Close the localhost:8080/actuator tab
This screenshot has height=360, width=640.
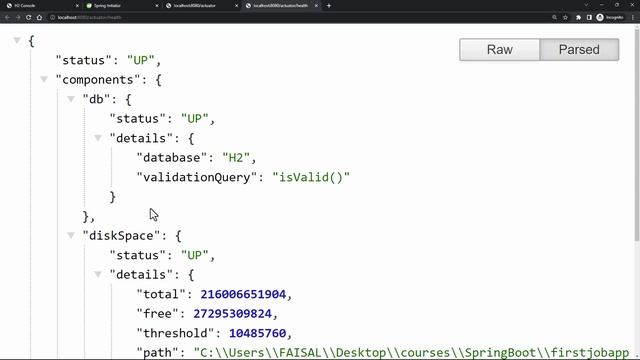(x=236, y=6)
